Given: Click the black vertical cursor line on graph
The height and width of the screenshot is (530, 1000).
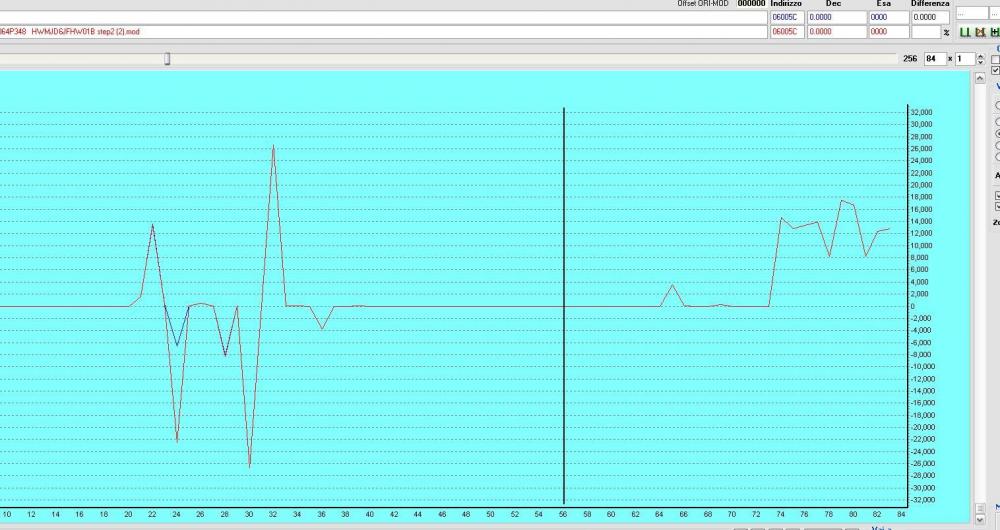Looking at the screenshot, I should click(x=565, y=300).
